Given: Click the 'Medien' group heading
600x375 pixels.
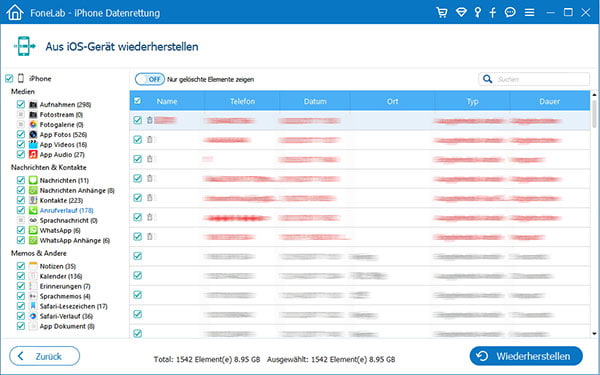Looking at the screenshot, I should click(x=23, y=91).
